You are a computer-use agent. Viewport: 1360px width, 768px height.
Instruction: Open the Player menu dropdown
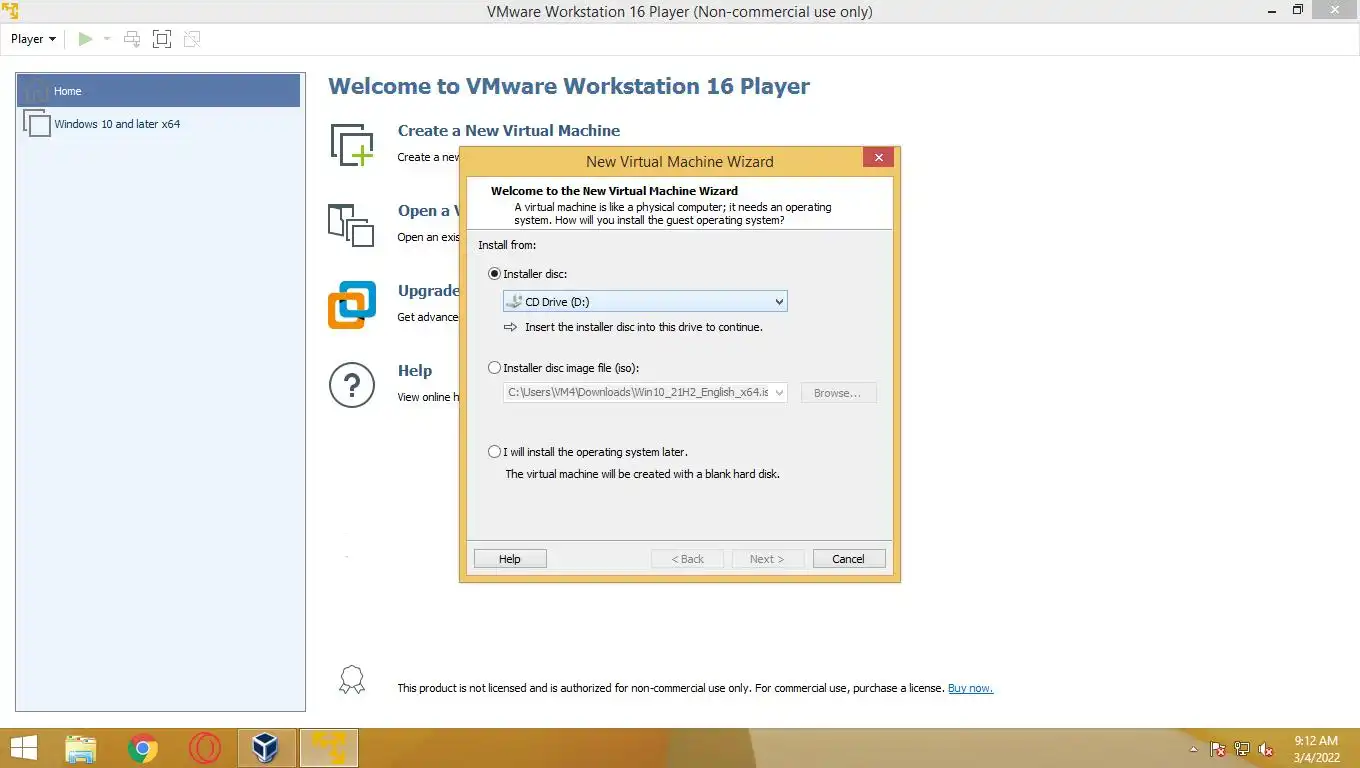[x=33, y=39]
